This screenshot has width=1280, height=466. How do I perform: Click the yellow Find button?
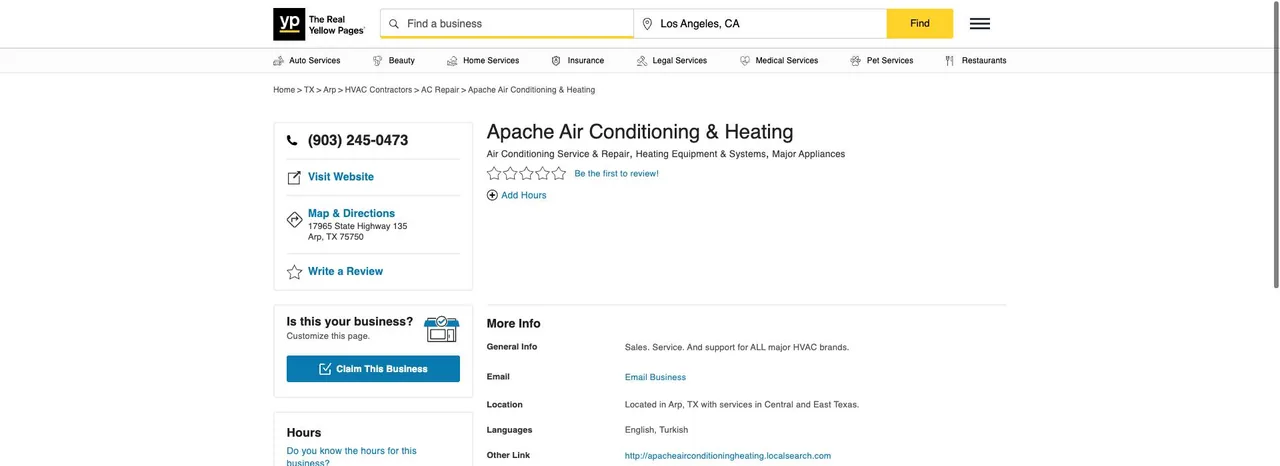(920, 24)
